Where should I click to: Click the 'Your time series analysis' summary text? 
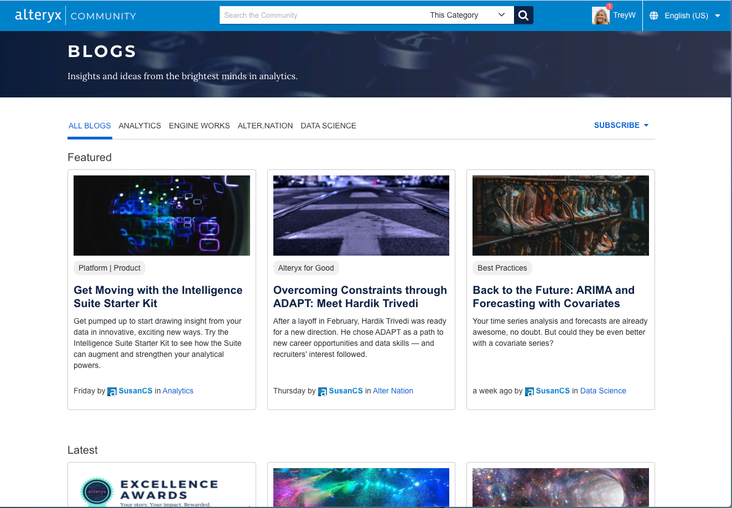tap(560, 332)
